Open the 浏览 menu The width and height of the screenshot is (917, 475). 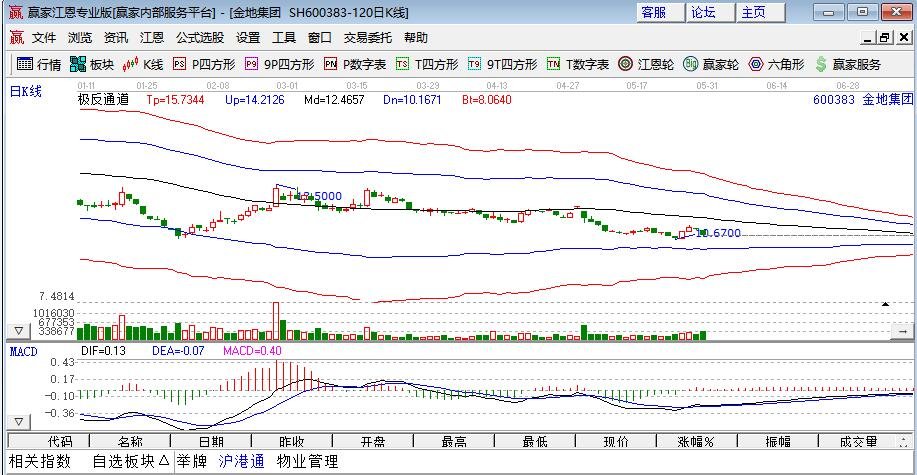[x=80, y=38]
